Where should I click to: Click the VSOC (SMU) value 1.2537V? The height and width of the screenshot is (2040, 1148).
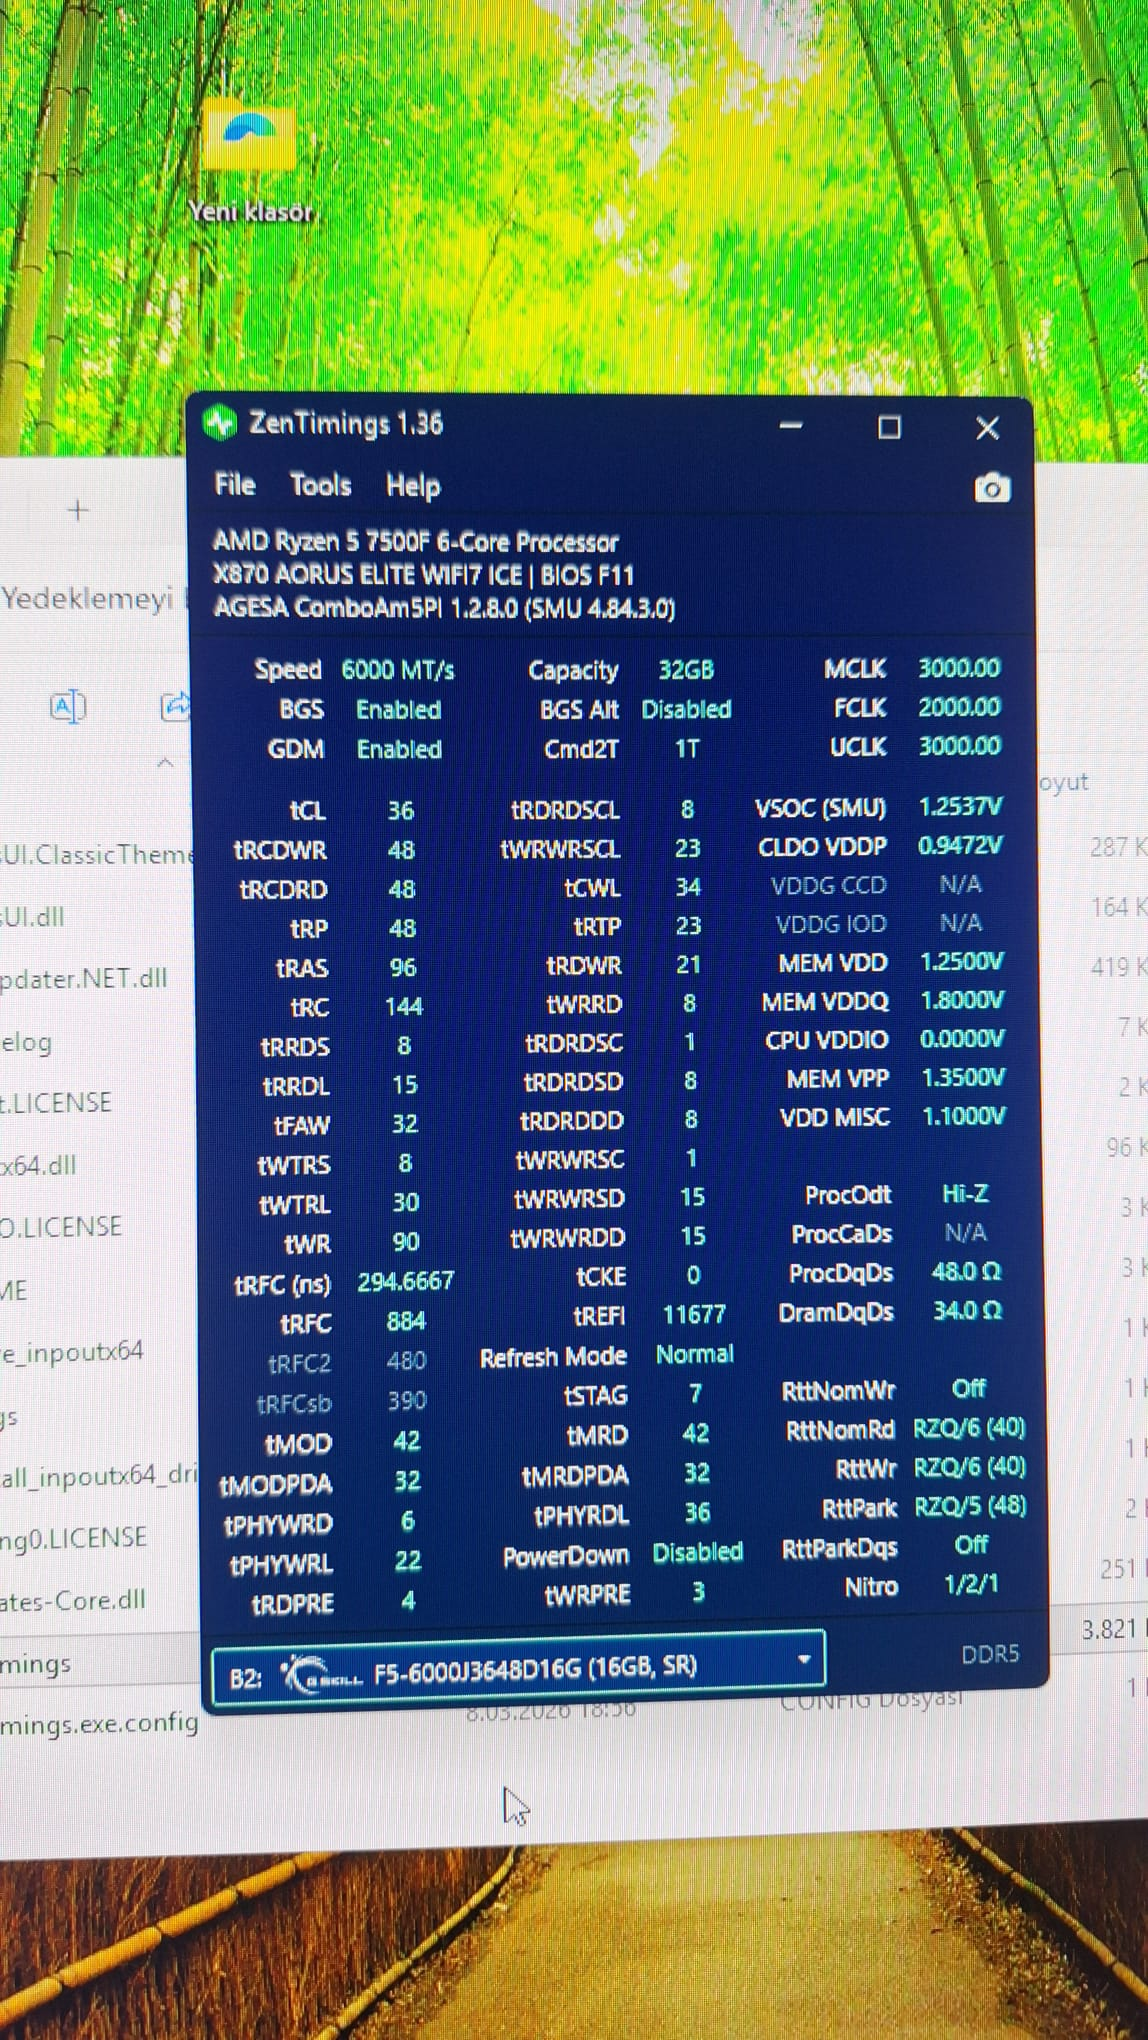click(x=960, y=806)
